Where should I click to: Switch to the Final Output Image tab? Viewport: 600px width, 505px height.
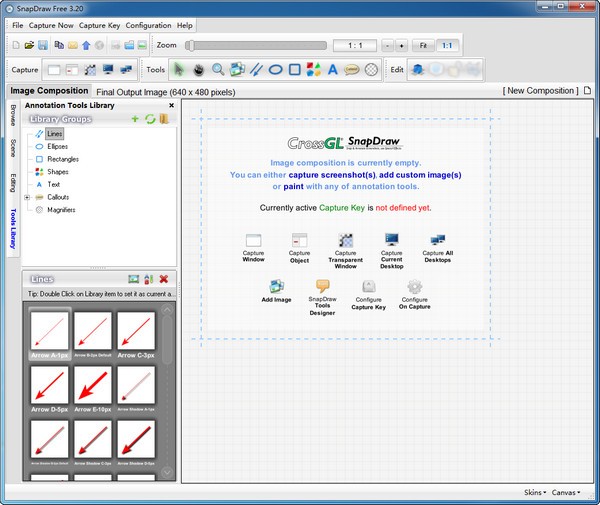click(x=164, y=91)
